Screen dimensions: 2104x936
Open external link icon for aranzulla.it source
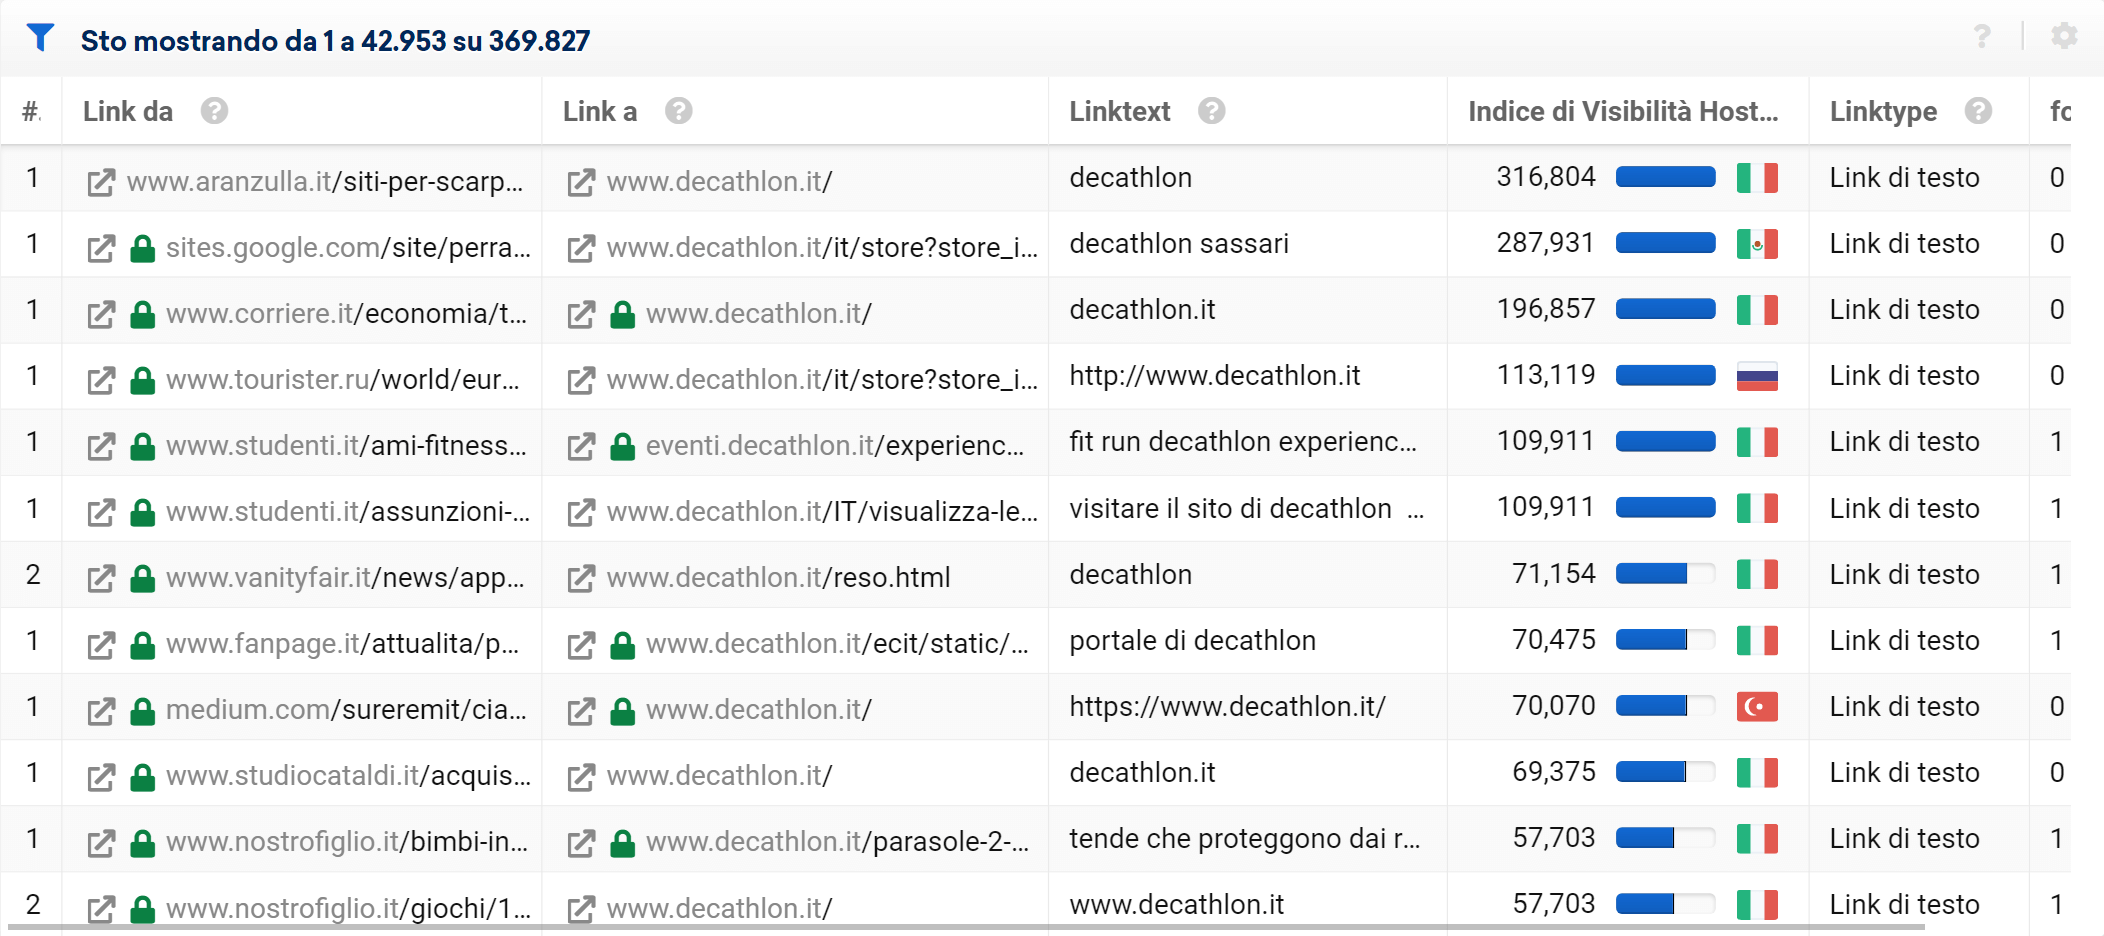[x=101, y=183]
